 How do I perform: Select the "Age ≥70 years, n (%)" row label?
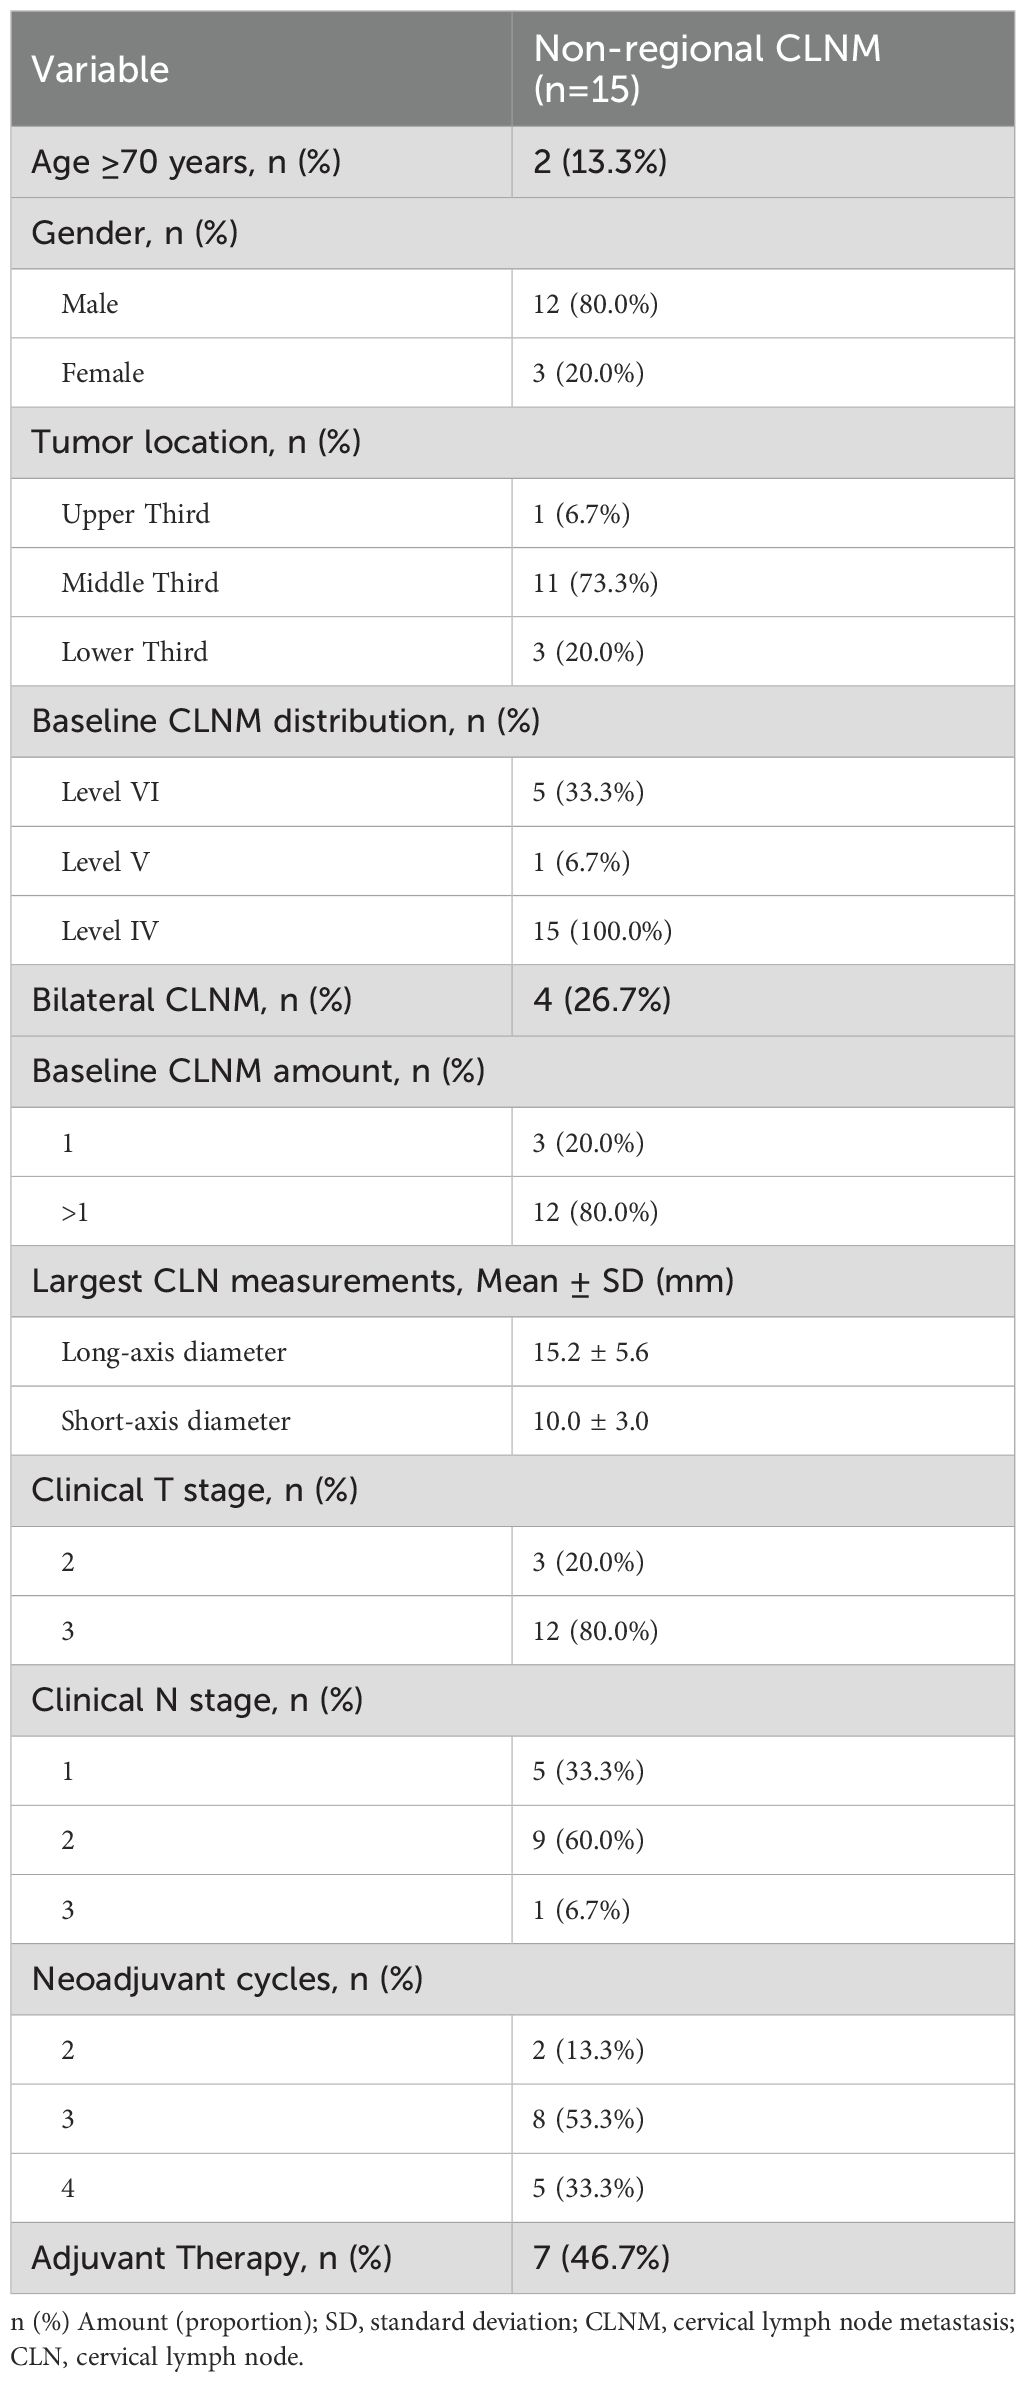(186, 162)
